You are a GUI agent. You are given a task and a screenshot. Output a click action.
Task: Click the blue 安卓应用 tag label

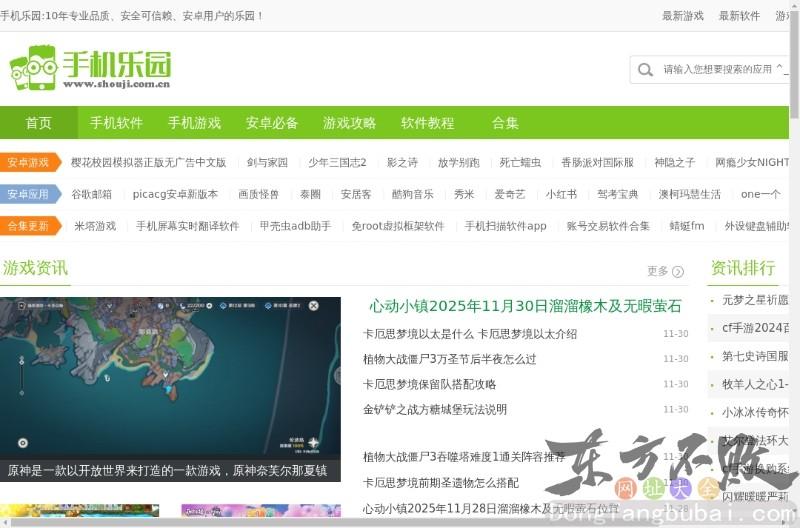(30, 194)
